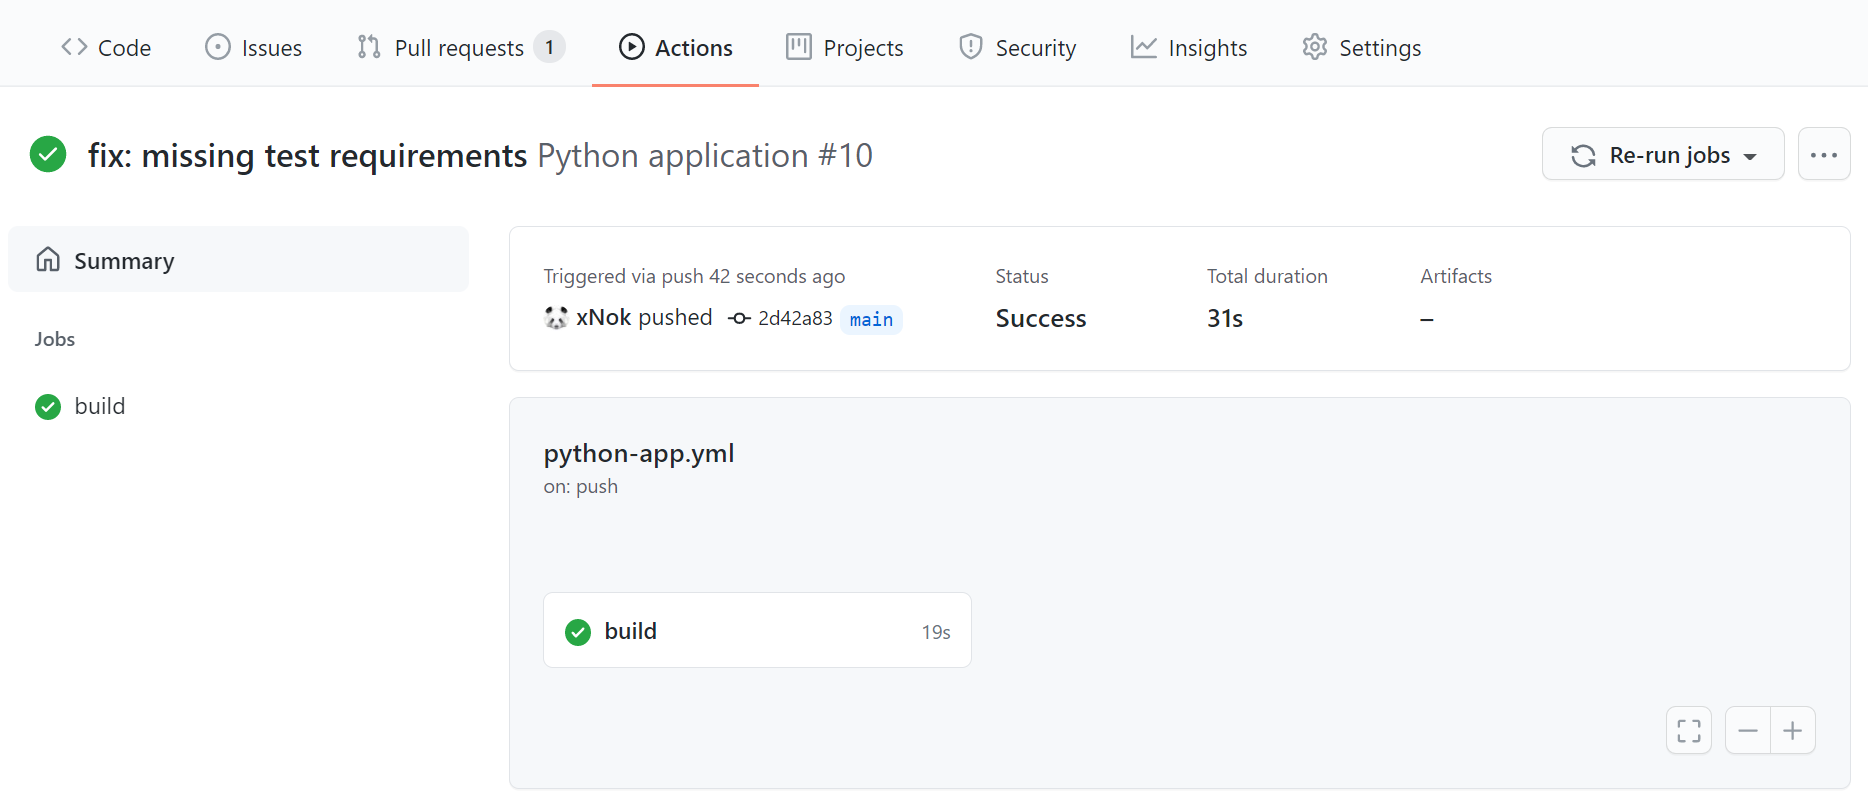Screen dimensions: 1868x802
Task: Switch to the Issues tab
Action: [254, 48]
